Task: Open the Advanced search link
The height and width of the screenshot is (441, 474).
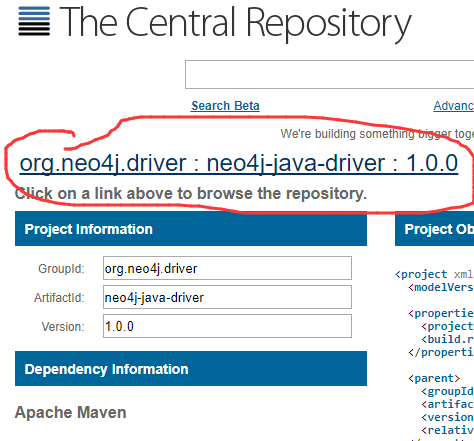Action: click(x=454, y=106)
